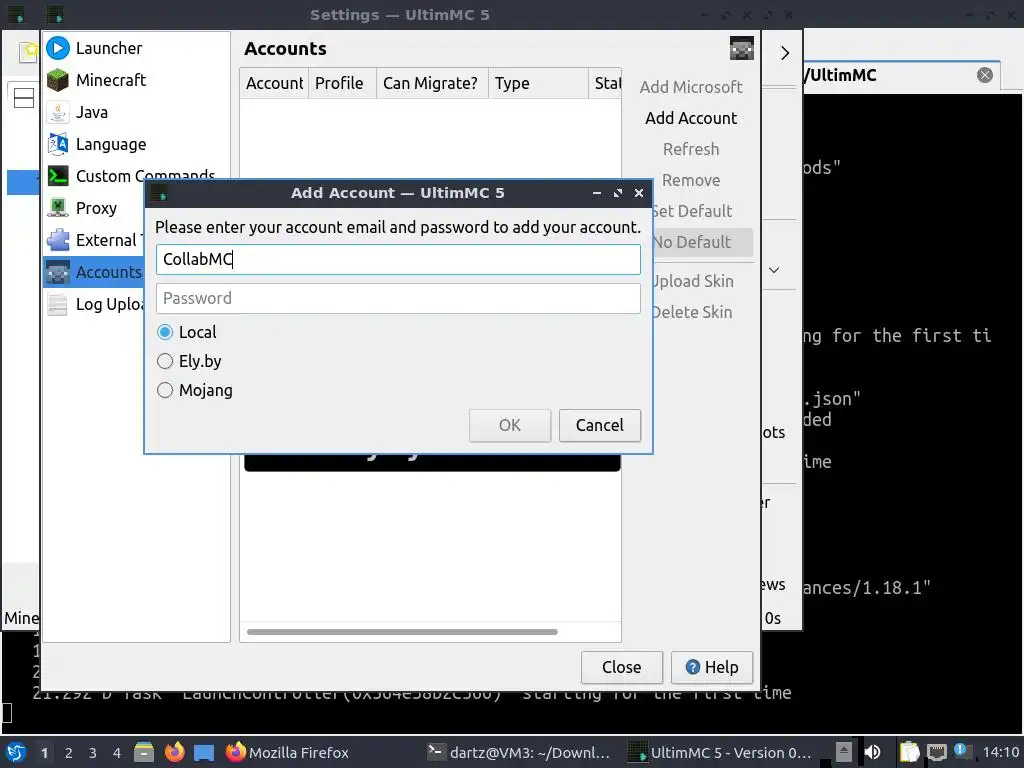Open the network status tray icon
Image resolution: width=1024 pixels, height=768 pixels.
pos(936,752)
